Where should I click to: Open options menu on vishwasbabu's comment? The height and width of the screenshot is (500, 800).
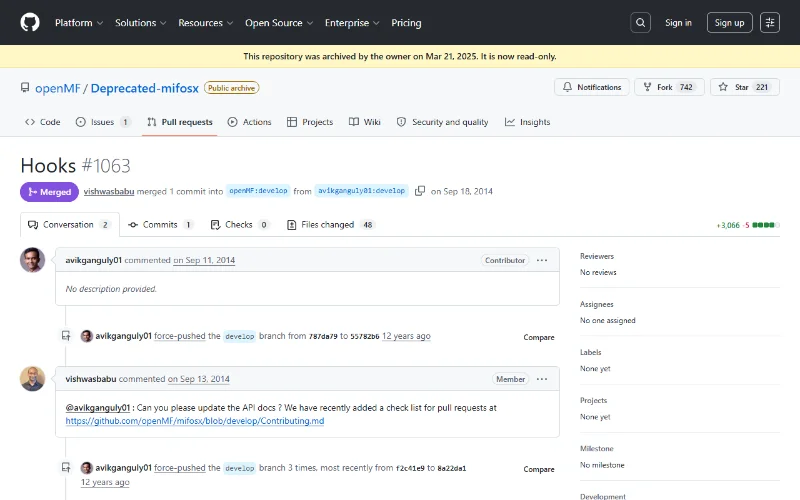coord(542,379)
